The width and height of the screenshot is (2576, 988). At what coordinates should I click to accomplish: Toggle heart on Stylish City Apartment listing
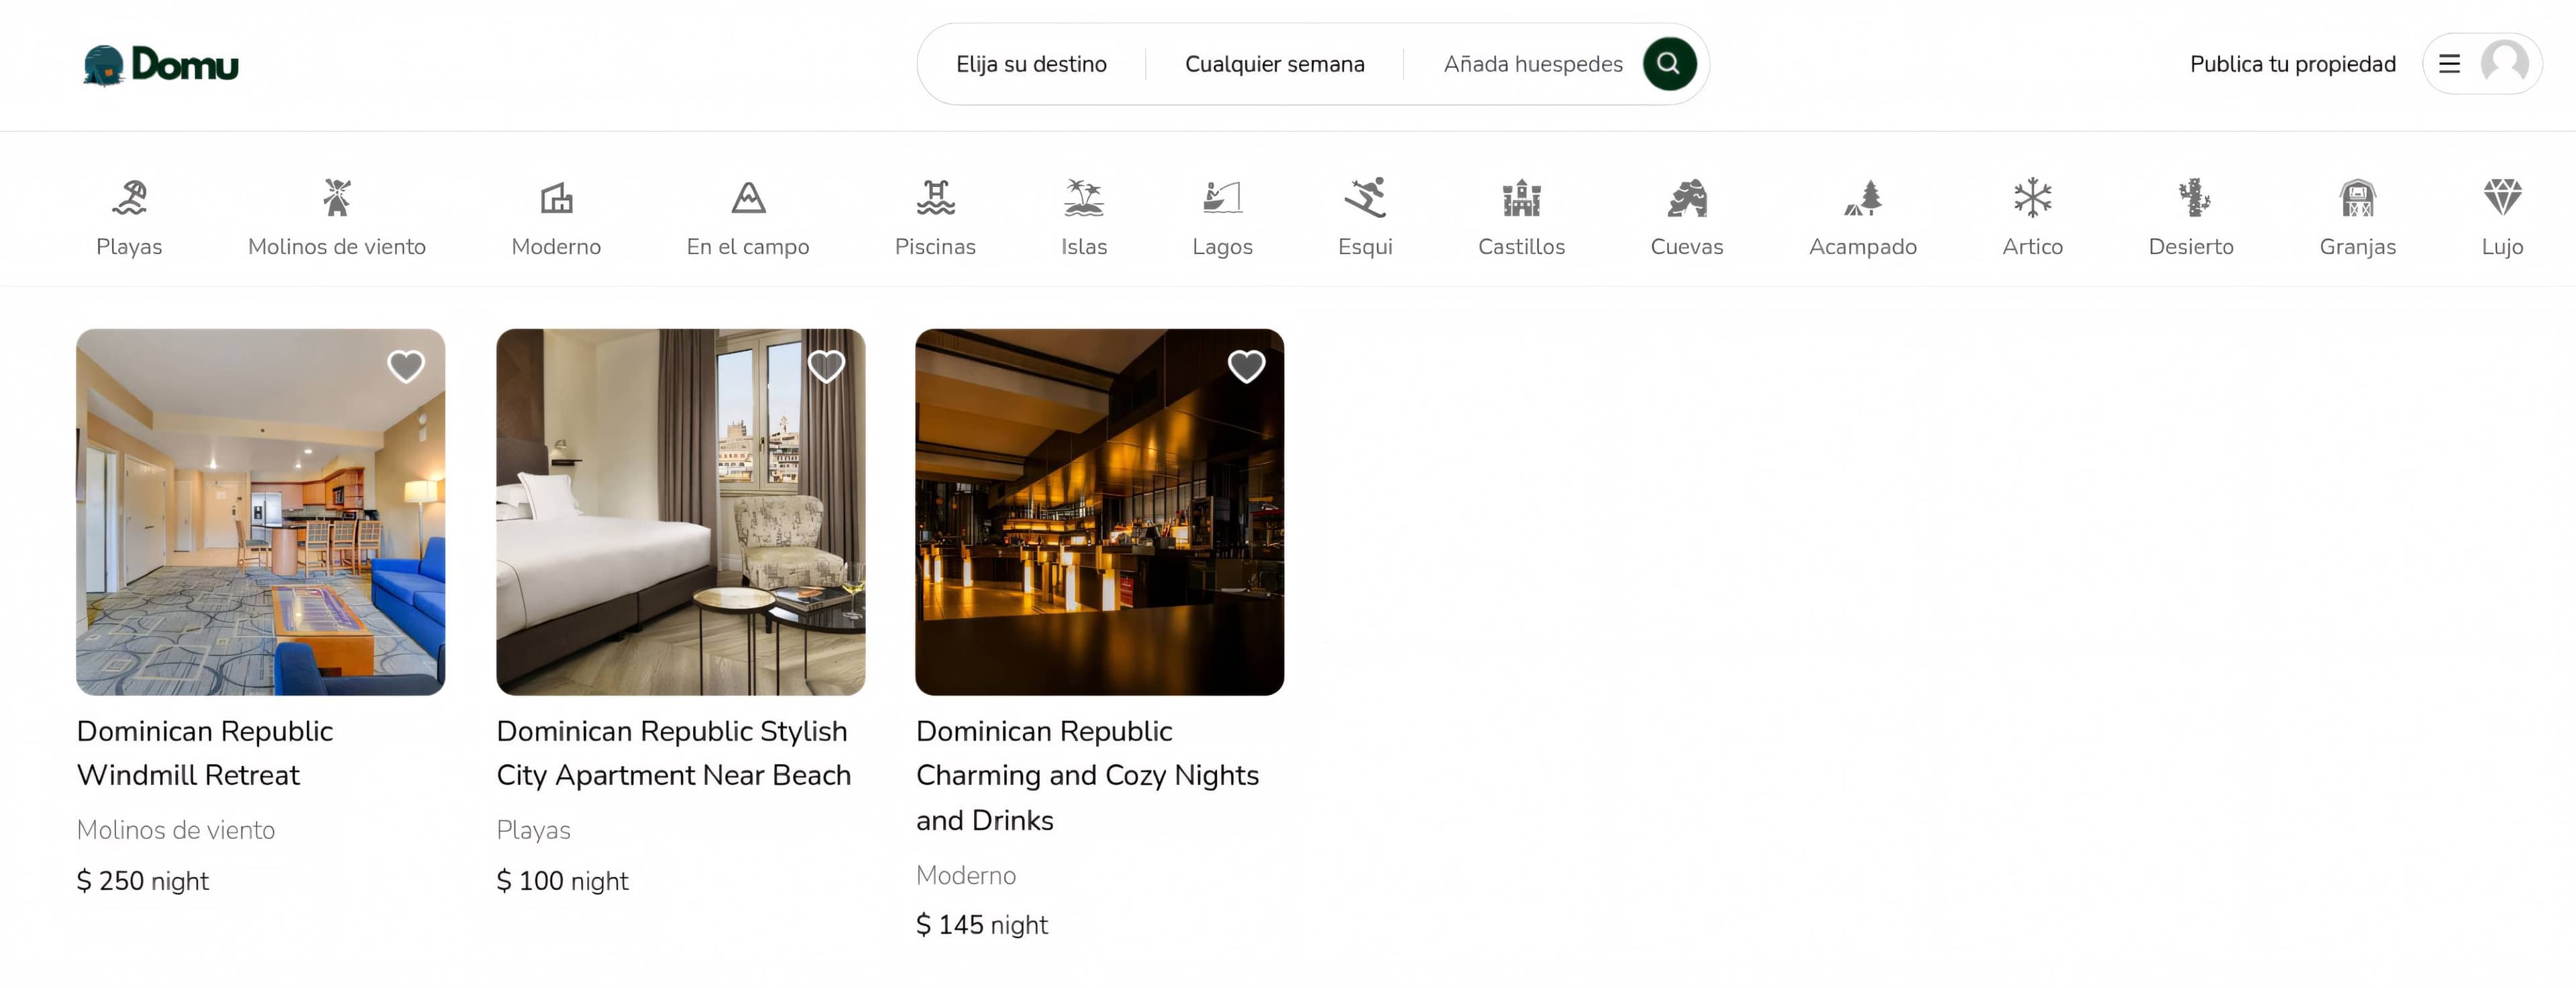tap(826, 366)
